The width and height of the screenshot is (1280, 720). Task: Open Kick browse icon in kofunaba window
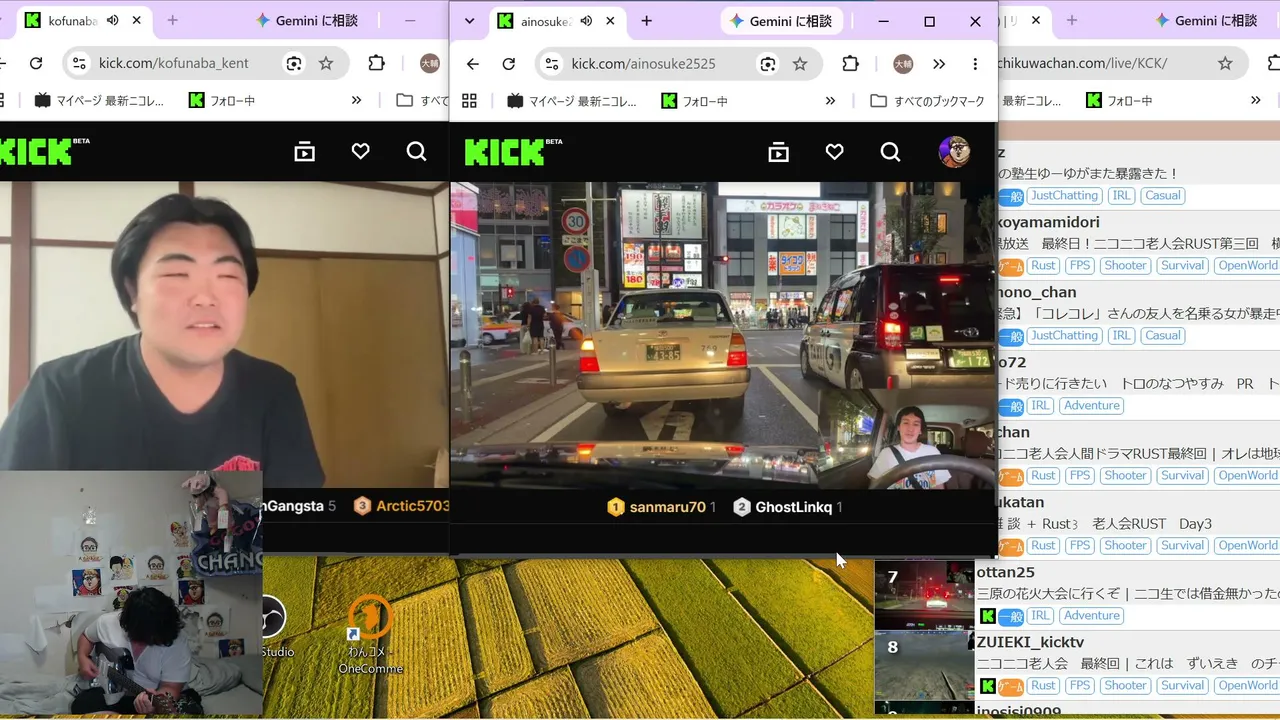(x=305, y=151)
